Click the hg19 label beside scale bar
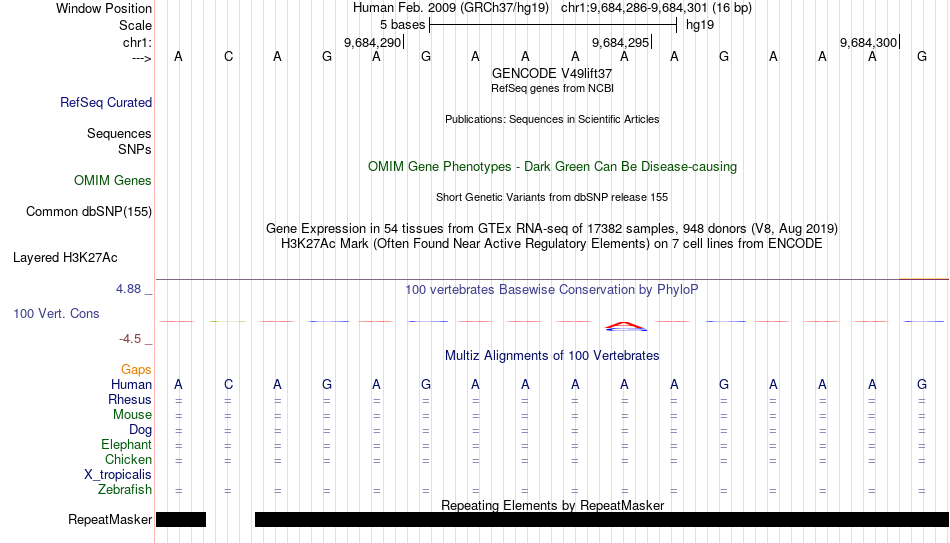 [x=700, y=25]
